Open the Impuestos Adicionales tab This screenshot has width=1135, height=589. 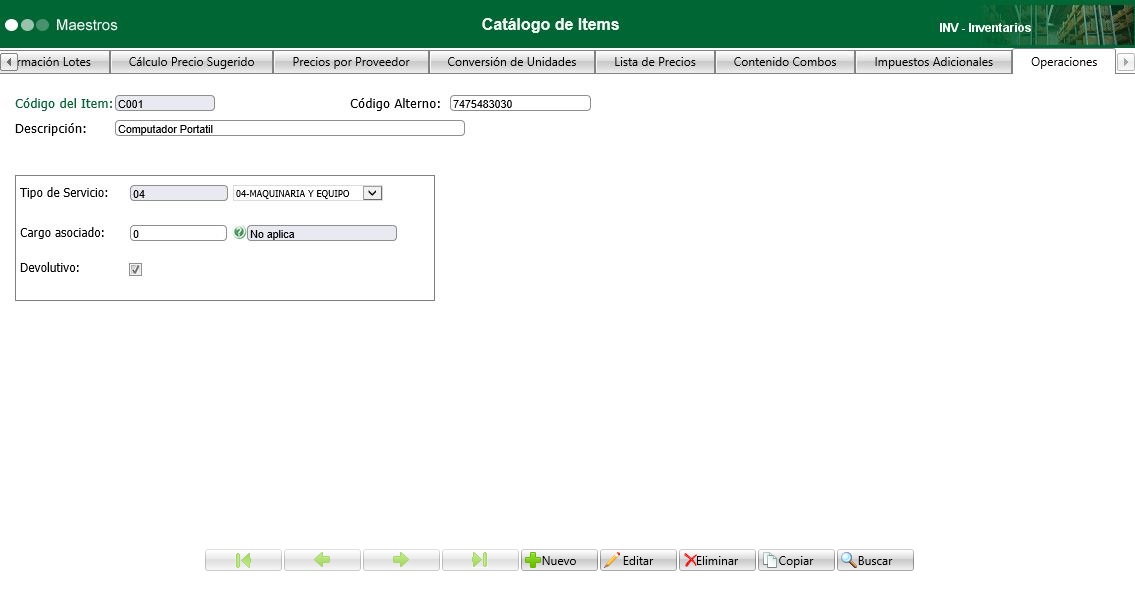click(933, 61)
